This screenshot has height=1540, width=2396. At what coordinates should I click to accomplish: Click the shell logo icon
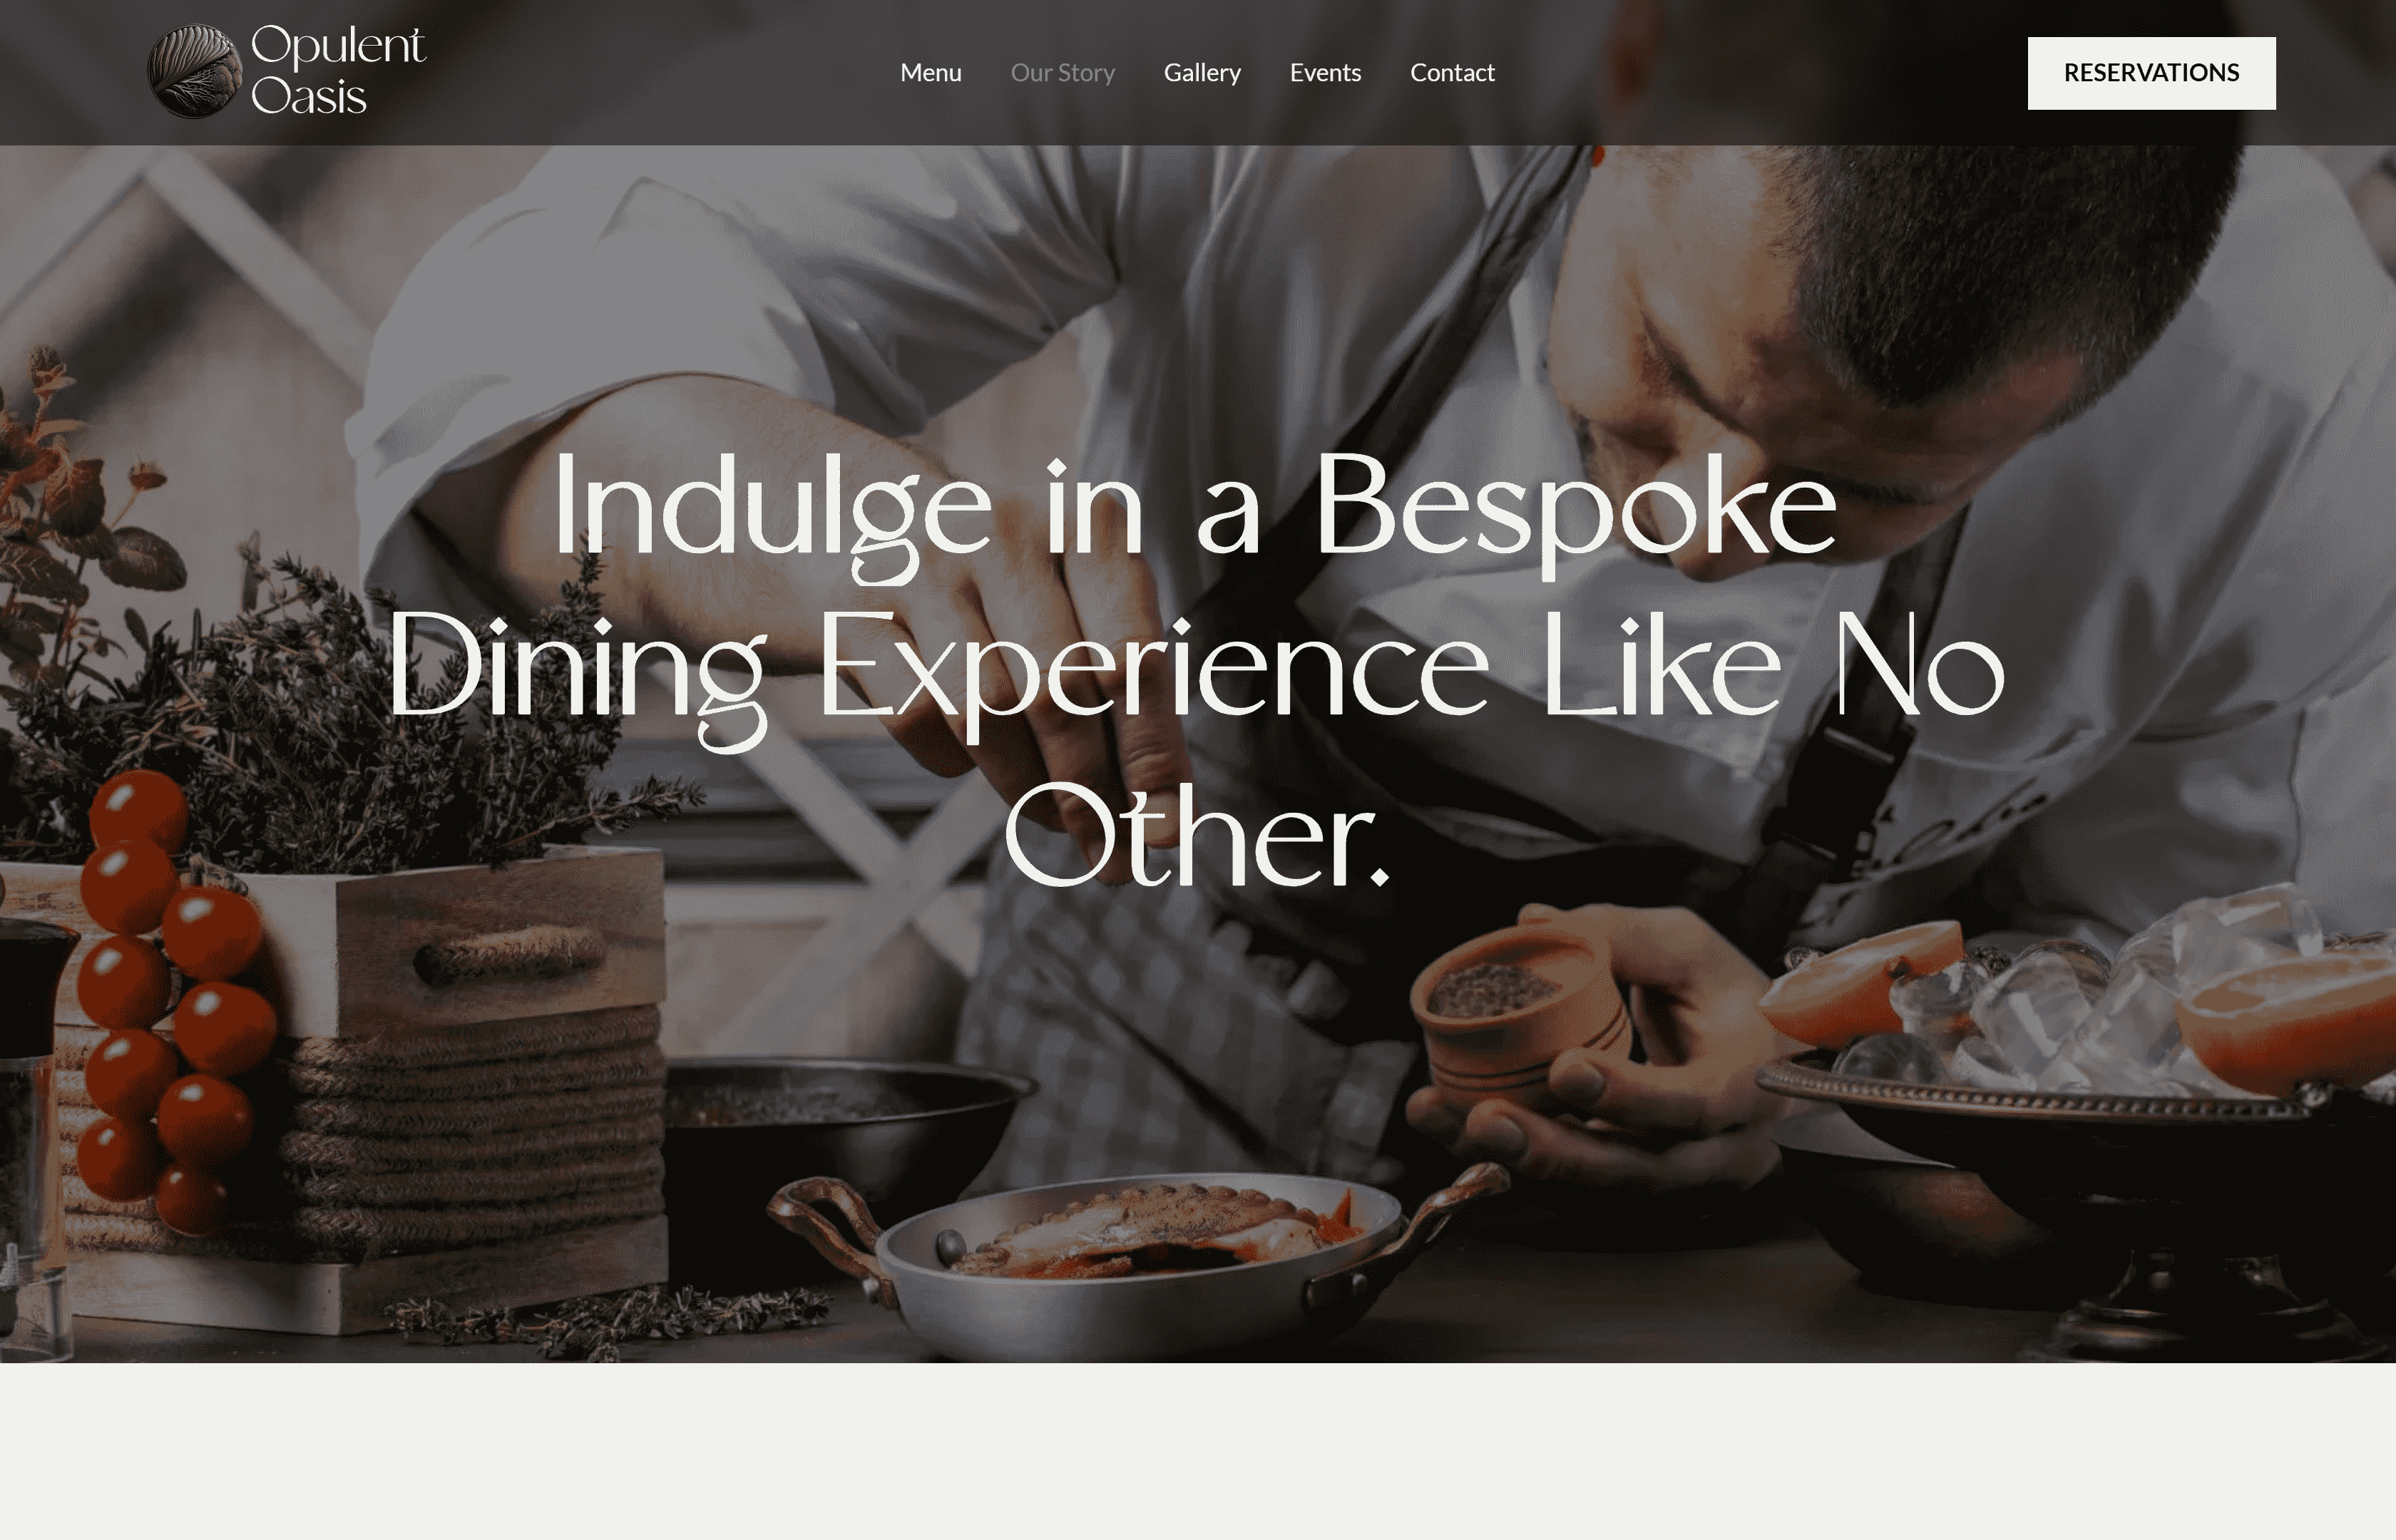[x=194, y=71]
